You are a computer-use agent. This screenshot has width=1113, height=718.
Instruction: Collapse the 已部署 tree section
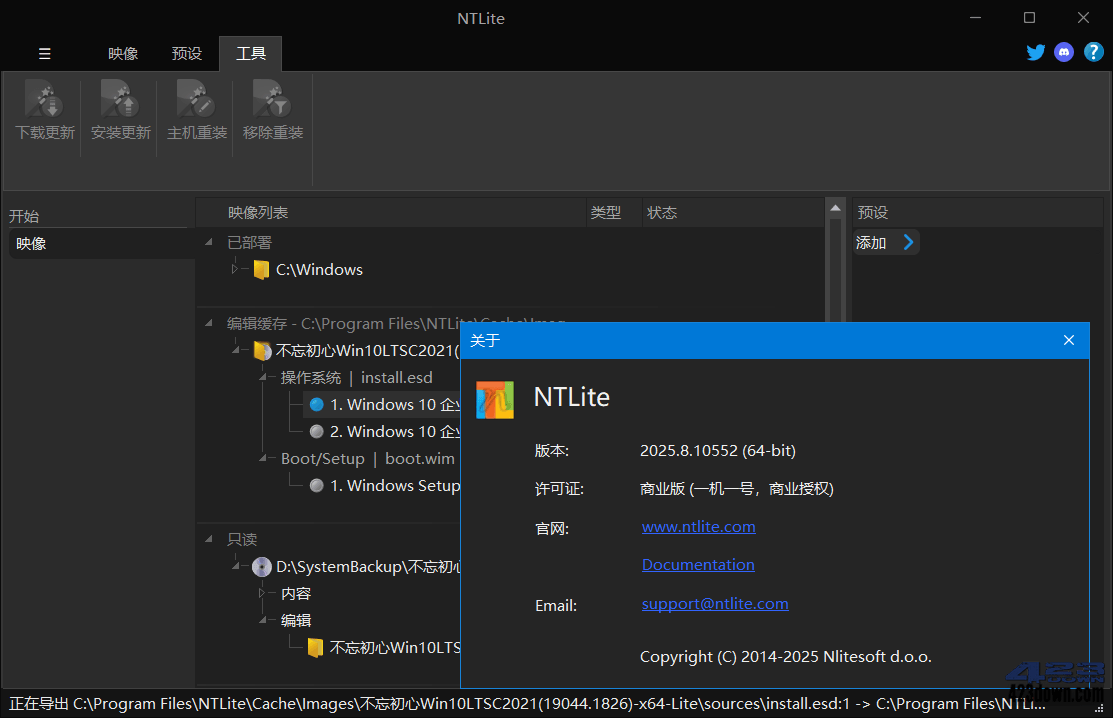(208, 241)
